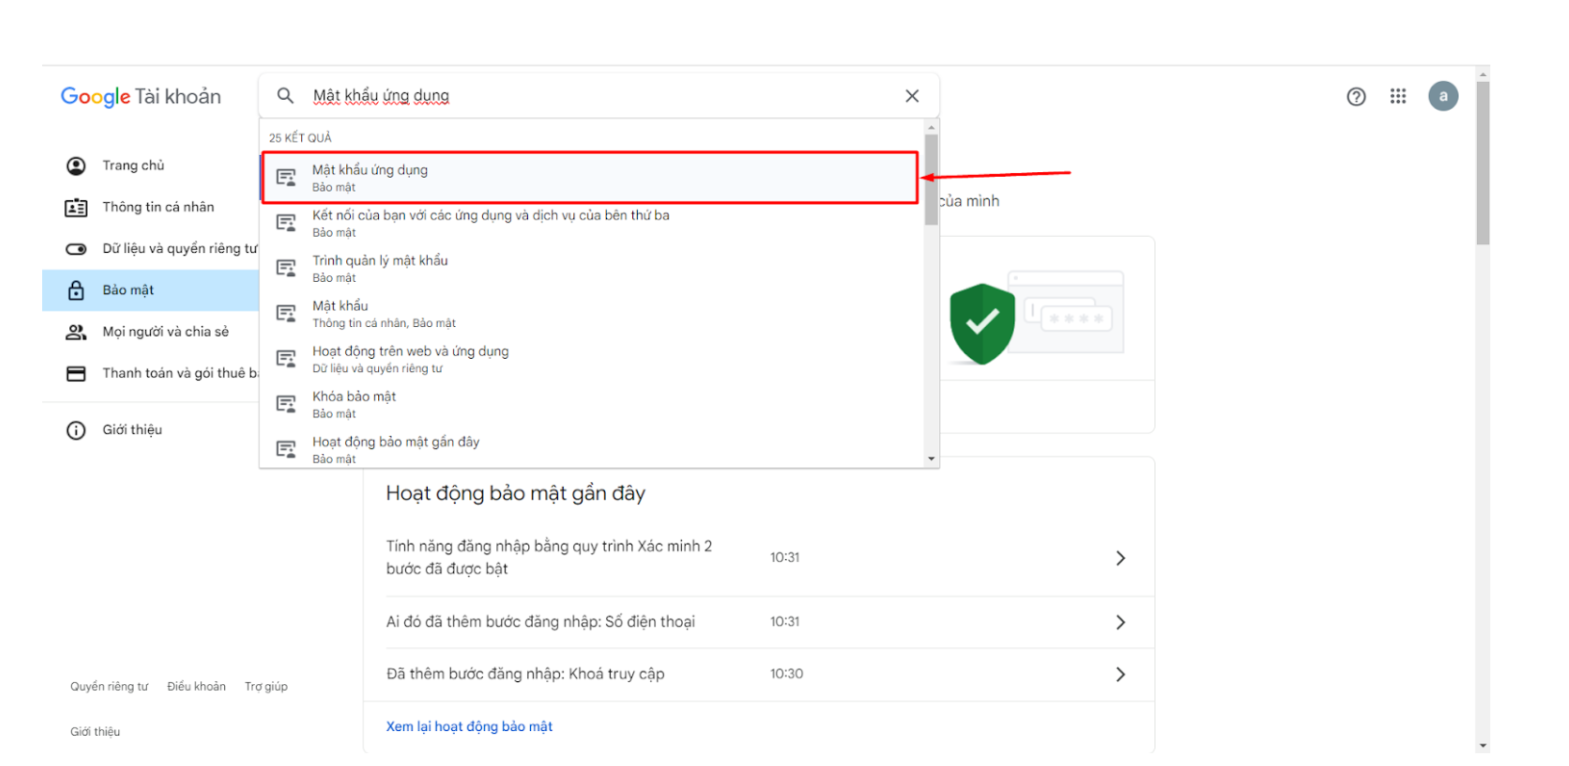1569x766 pixels.
Task: Click the Thanh toán card icon
Action: pyautogui.click(x=76, y=373)
